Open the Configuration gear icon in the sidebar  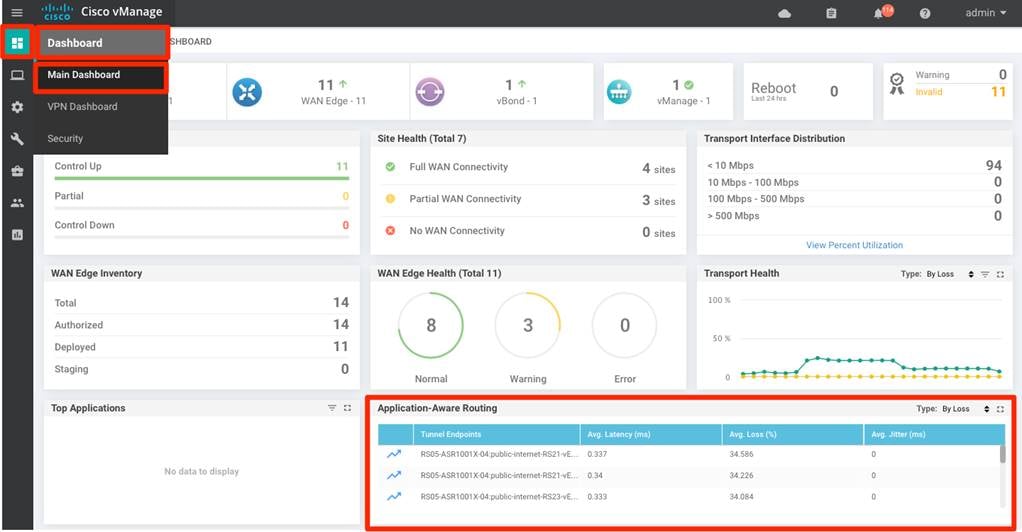(17, 107)
